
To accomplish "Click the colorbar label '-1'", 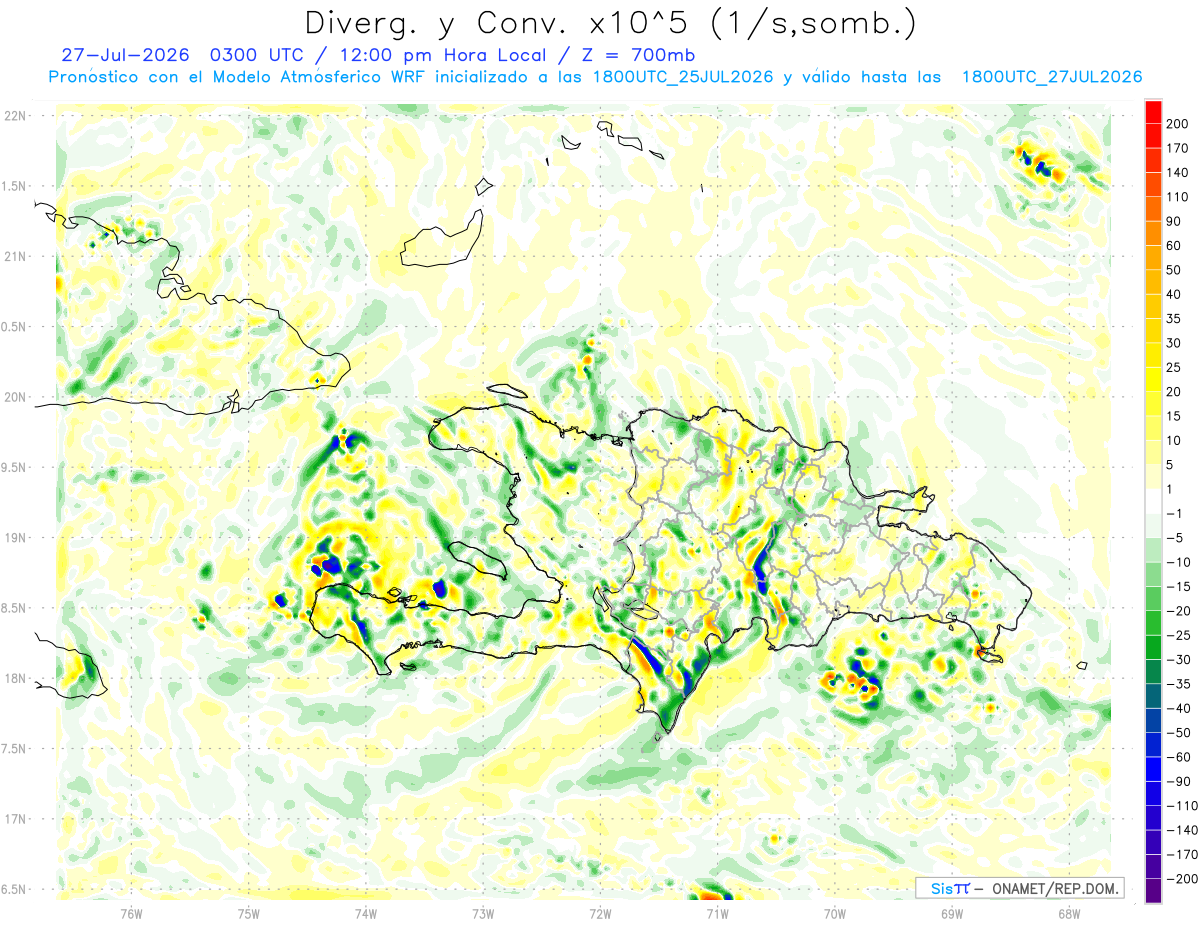I will pos(1176,514).
